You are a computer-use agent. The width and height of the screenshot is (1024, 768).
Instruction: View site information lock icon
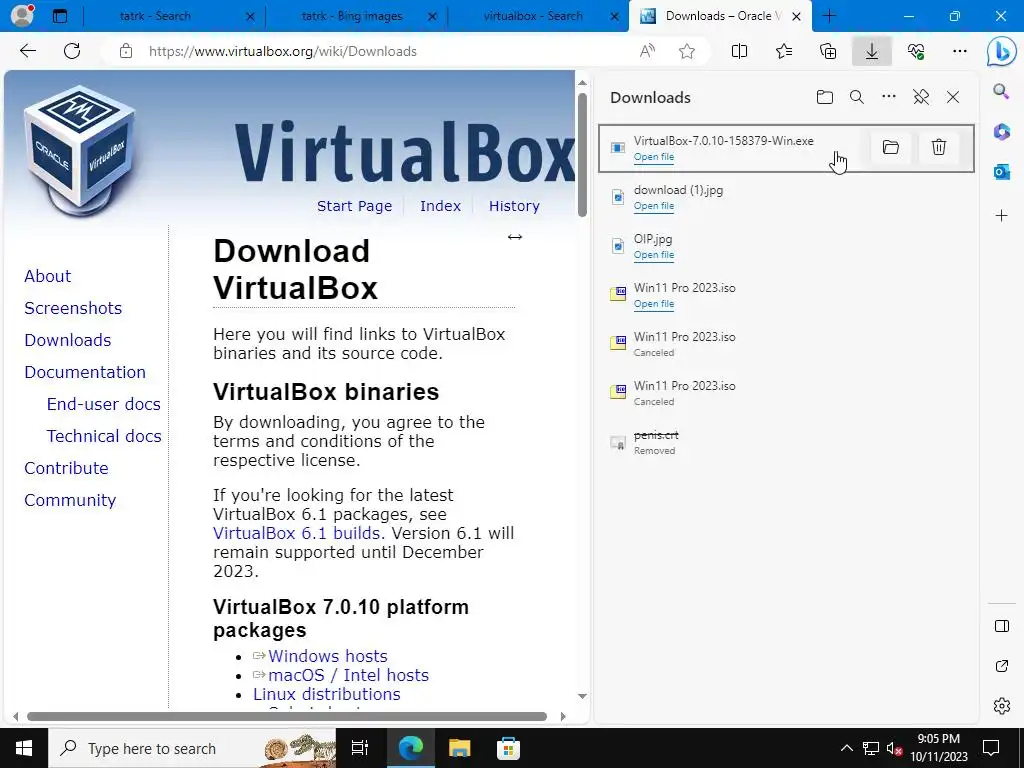126,51
